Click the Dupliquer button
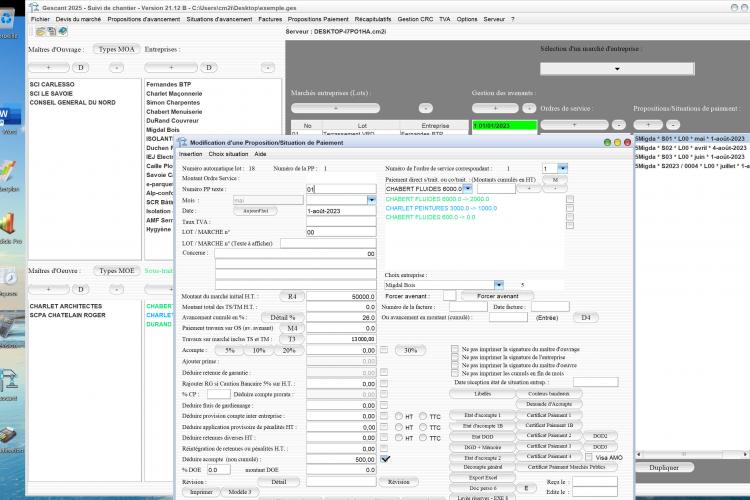750x500 pixels. [664, 467]
